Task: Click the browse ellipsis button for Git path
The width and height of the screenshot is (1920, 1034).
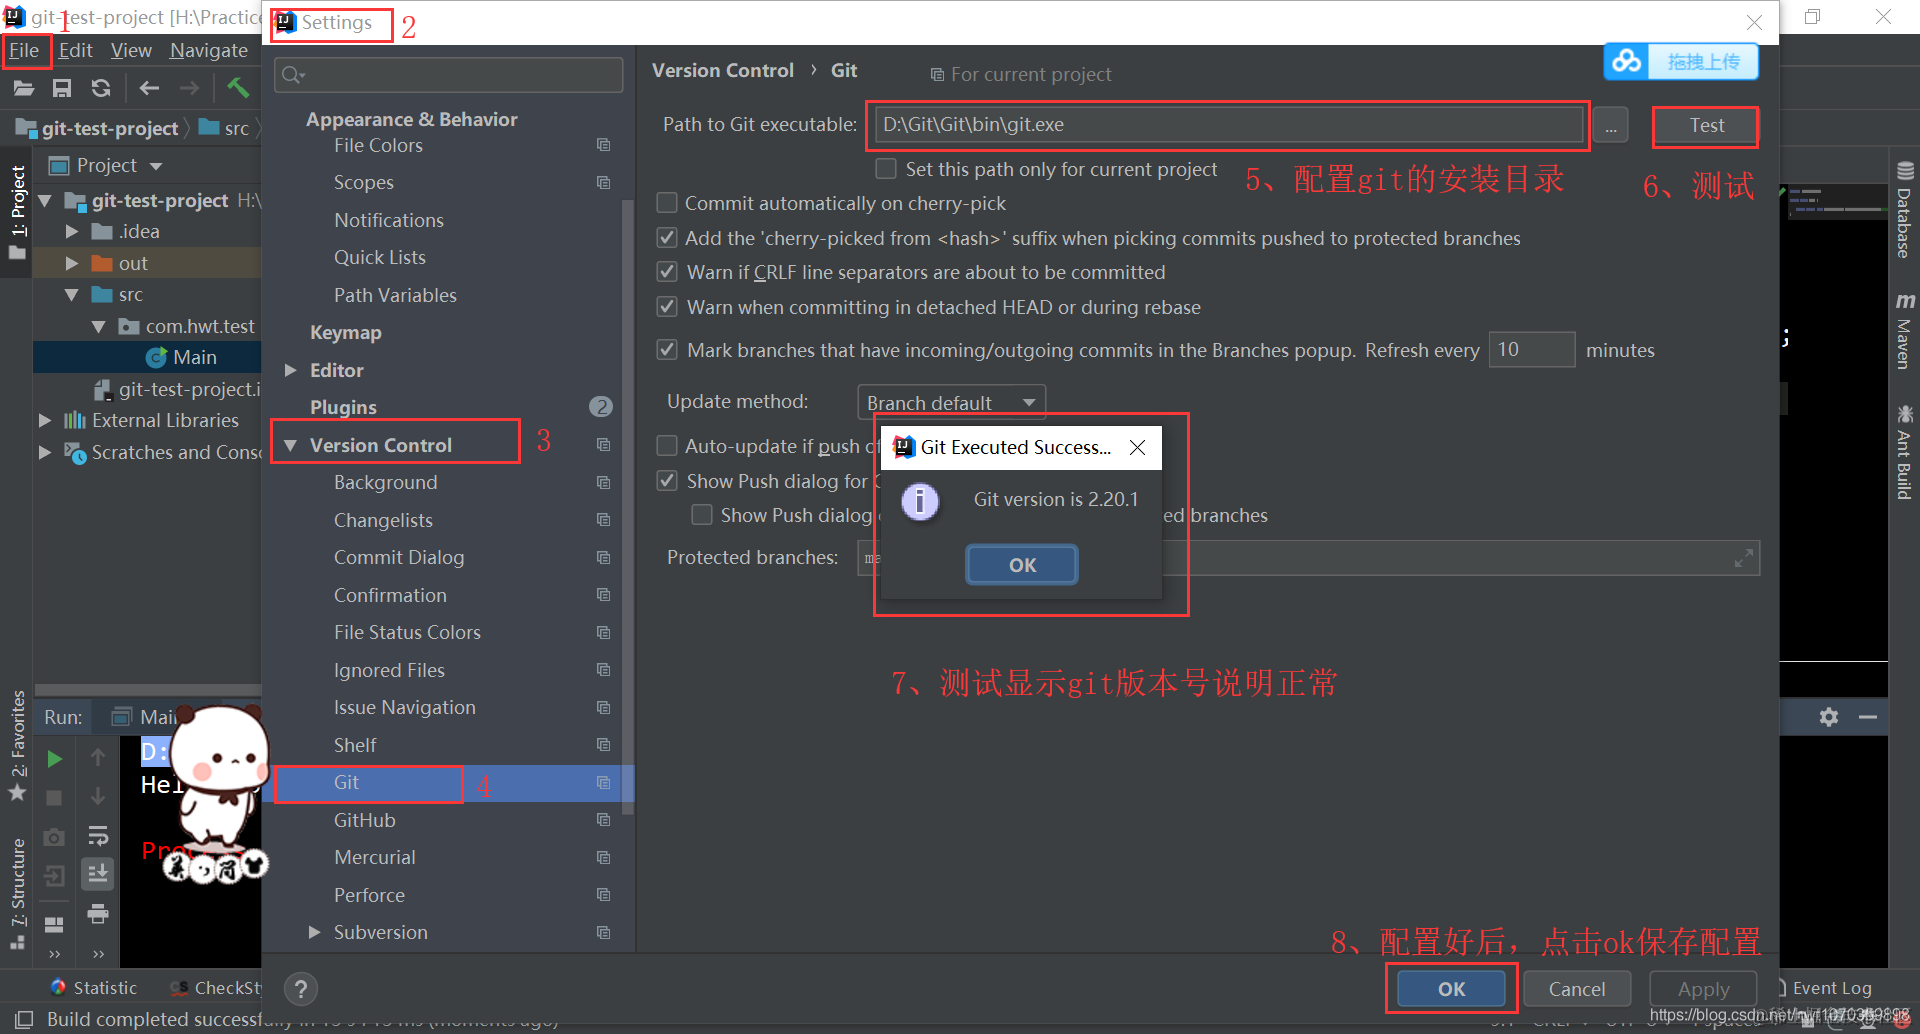Action: click(1611, 126)
